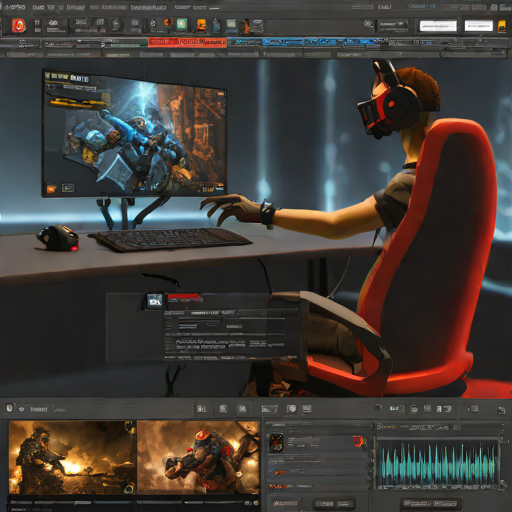
Task: Select the green square toolbar icon
Action: click(182, 24)
